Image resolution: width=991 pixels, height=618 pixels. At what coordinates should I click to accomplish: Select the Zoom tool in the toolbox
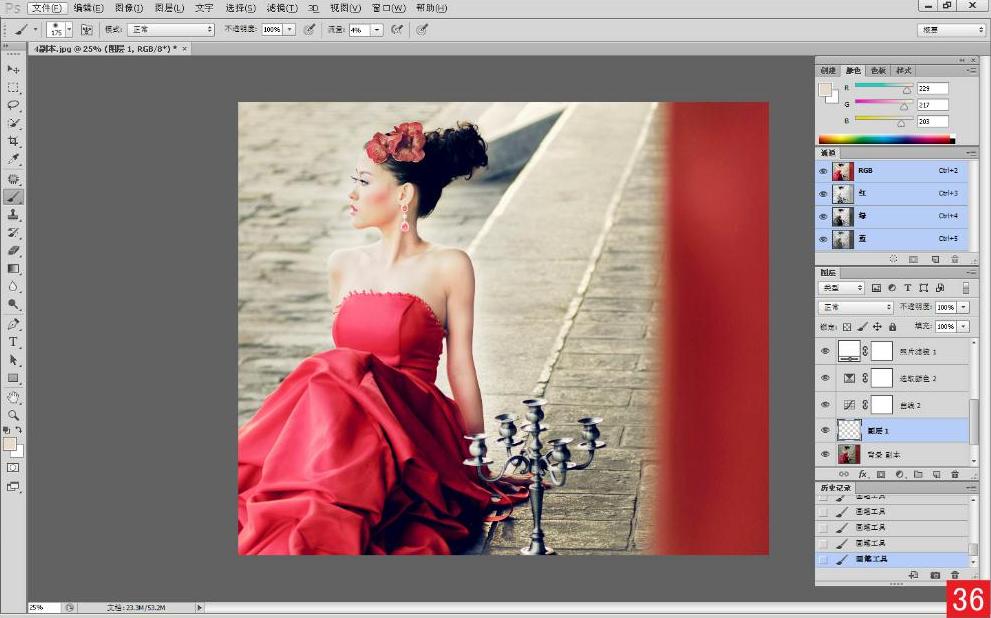point(13,415)
